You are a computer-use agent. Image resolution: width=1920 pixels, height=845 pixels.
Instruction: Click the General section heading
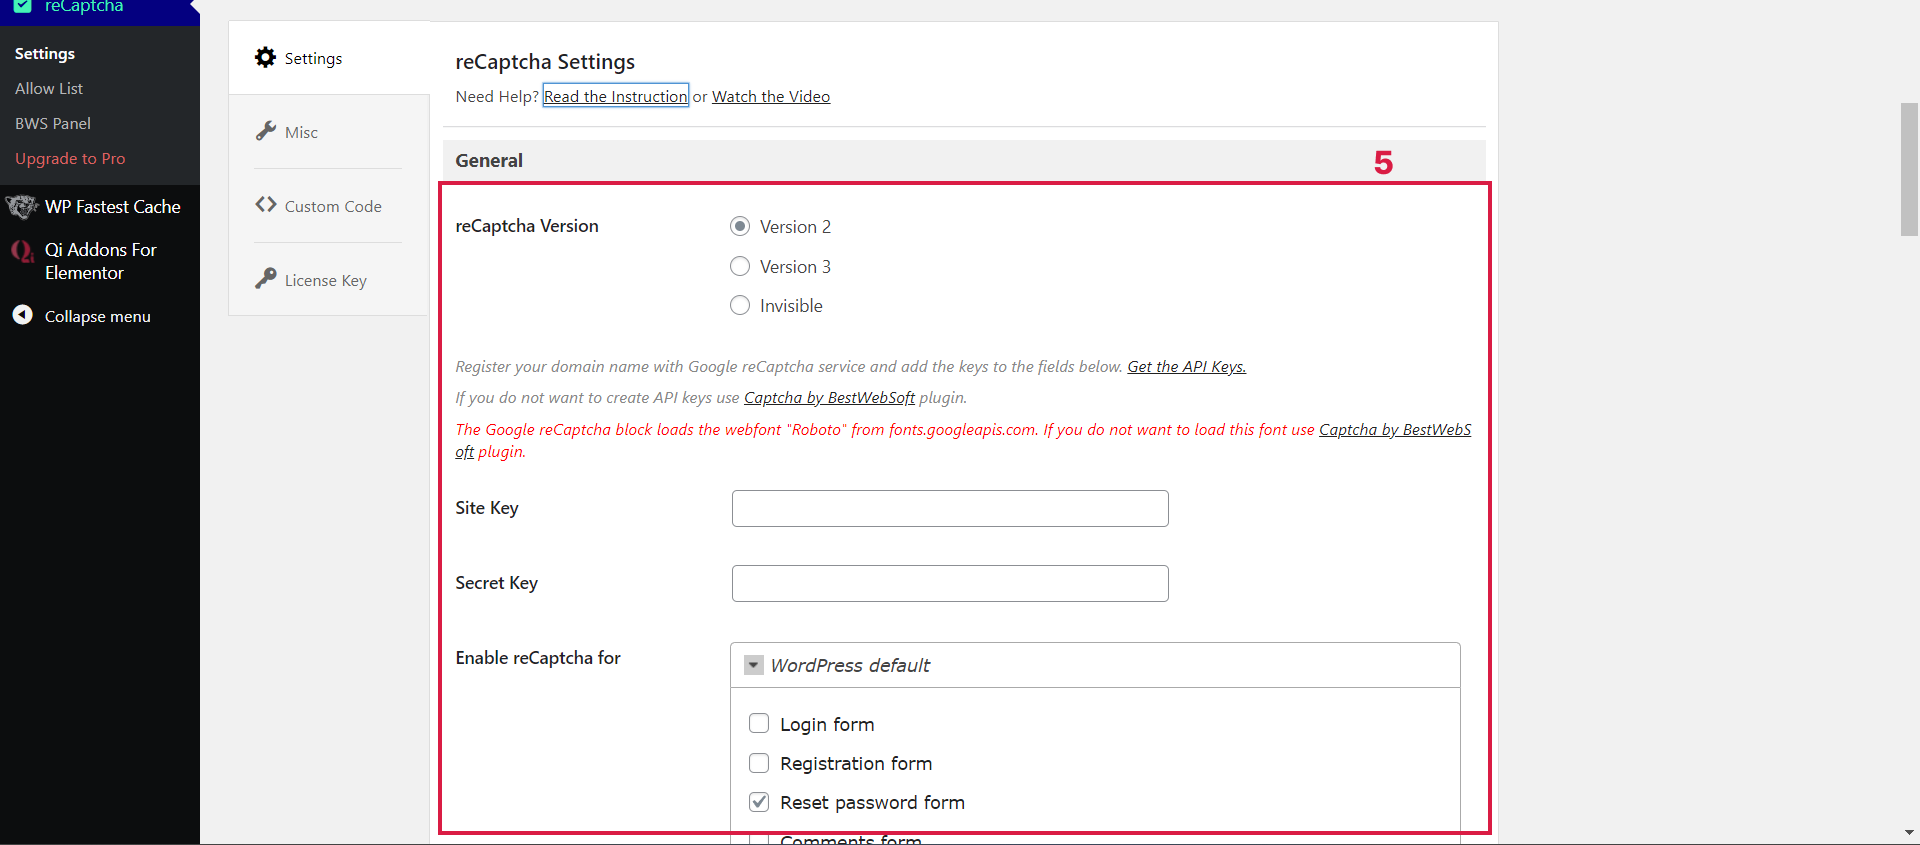(x=489, y=160)
